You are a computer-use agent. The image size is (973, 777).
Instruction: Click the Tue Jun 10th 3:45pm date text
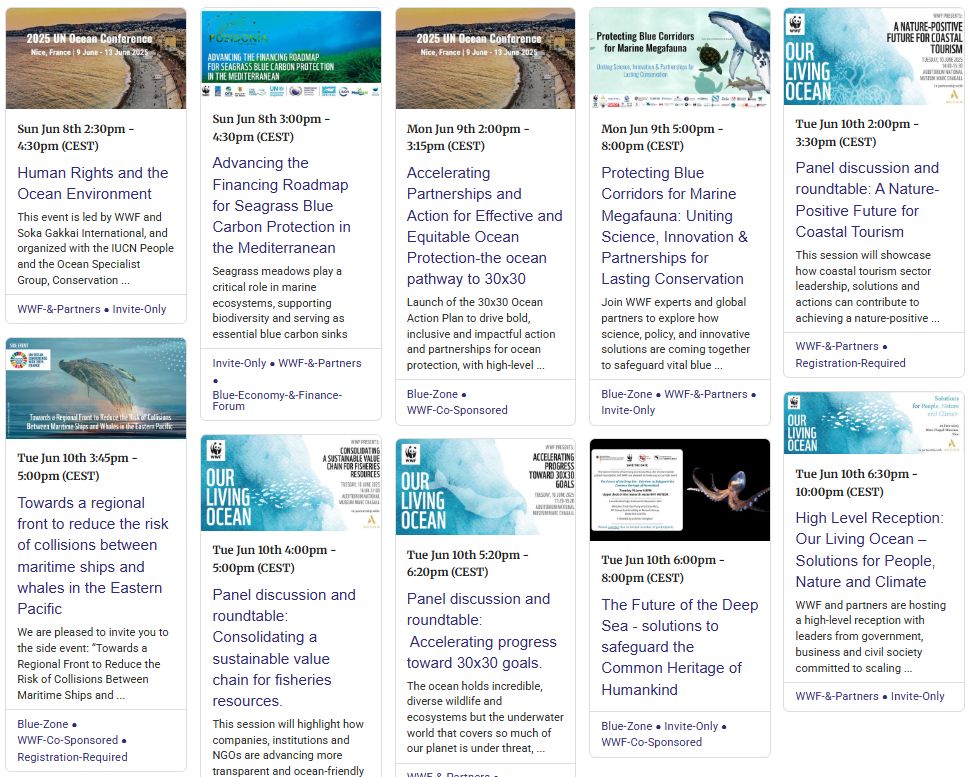click(x=78, y=467)
